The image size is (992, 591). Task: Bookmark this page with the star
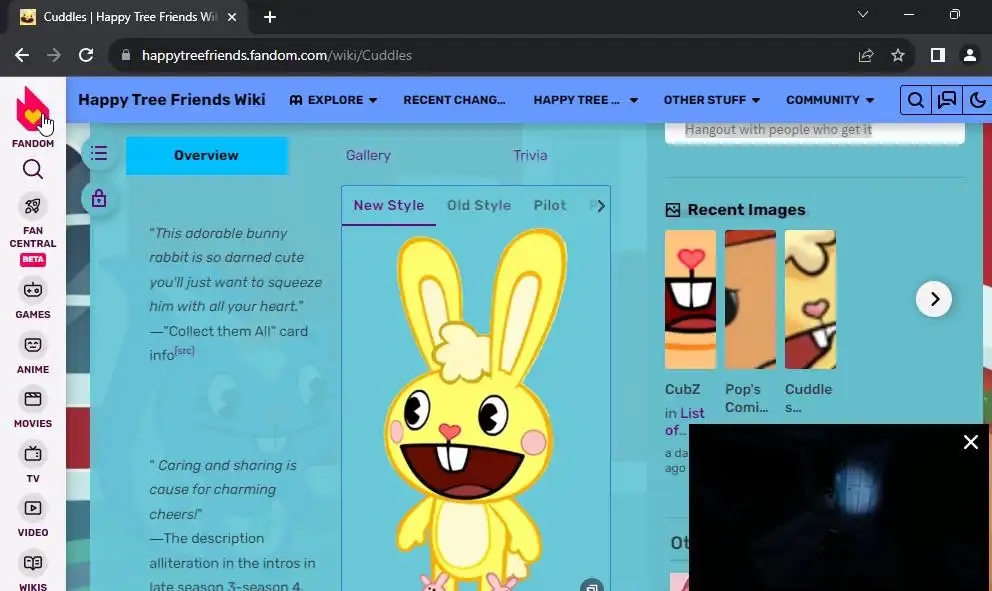coord(898,55)
